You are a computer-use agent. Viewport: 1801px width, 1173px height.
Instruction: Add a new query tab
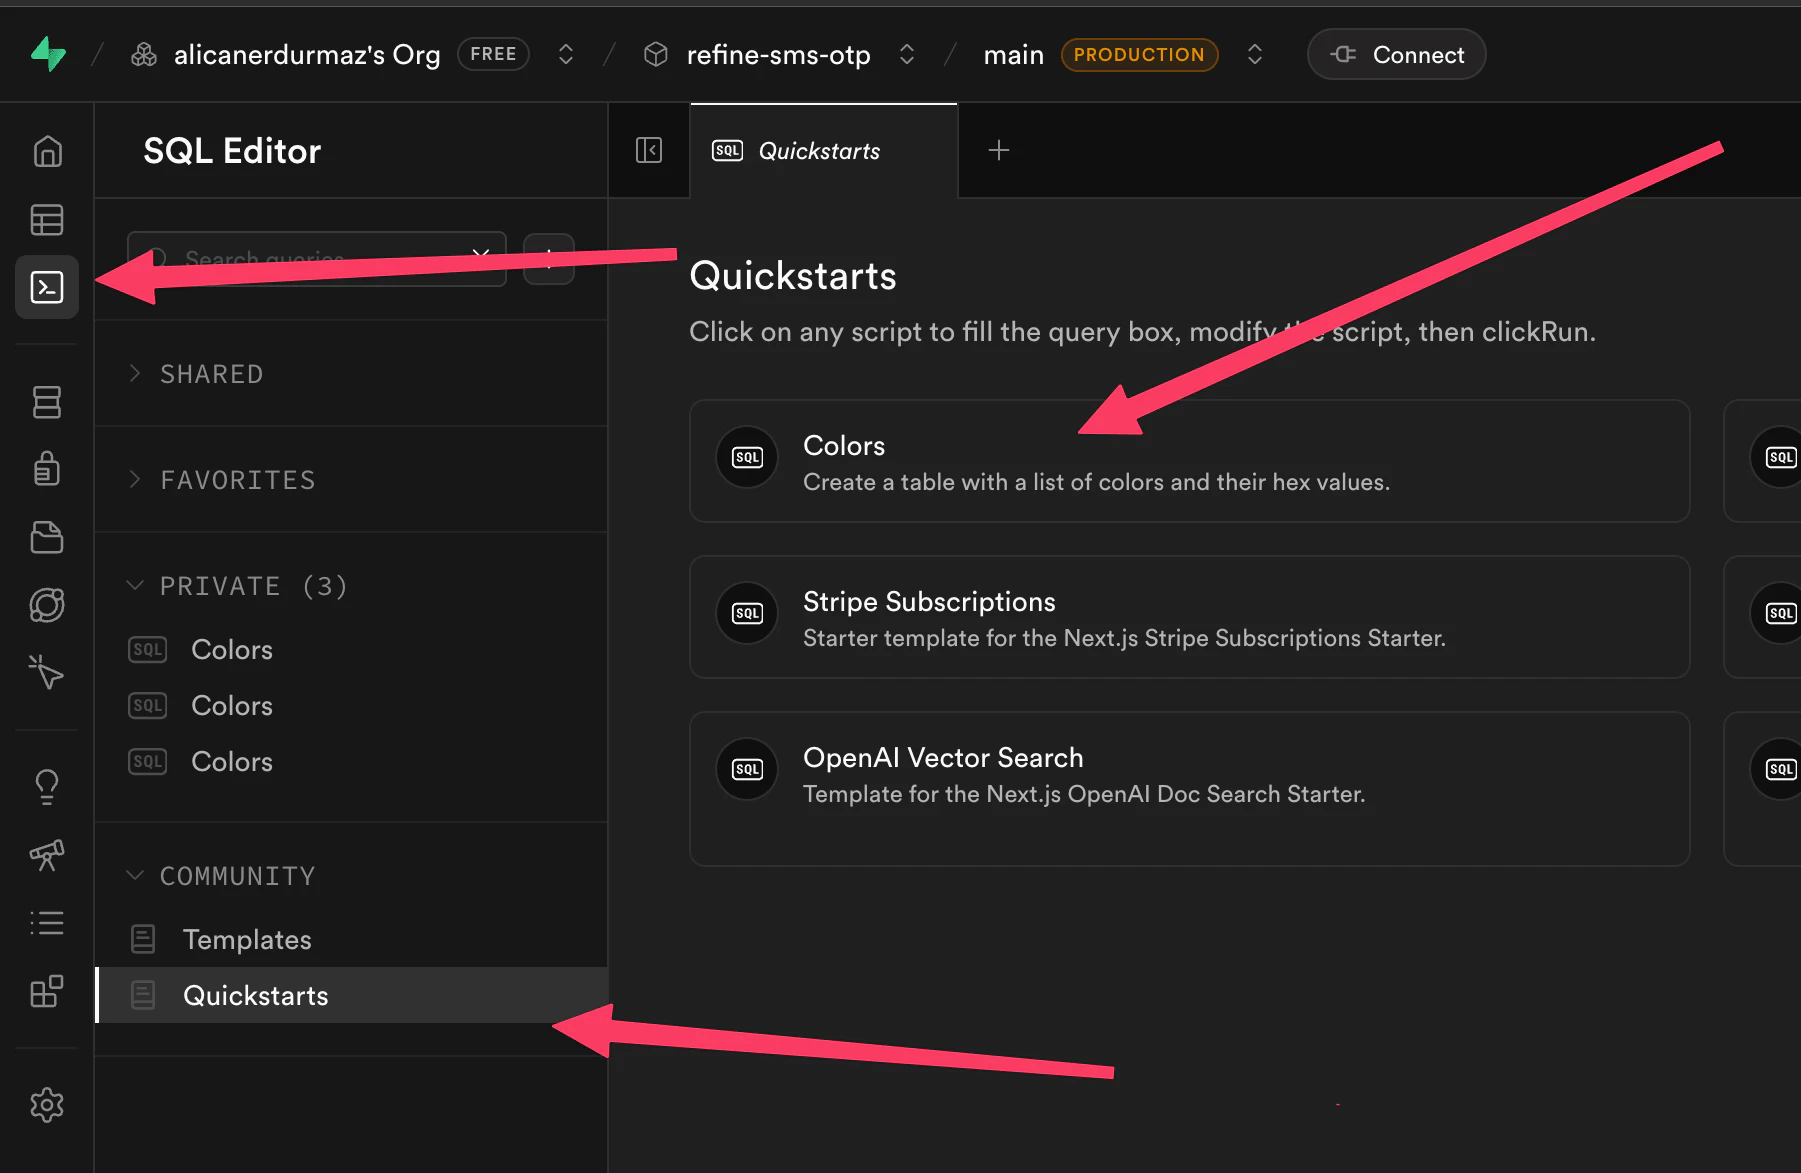(x=998, y=151)
